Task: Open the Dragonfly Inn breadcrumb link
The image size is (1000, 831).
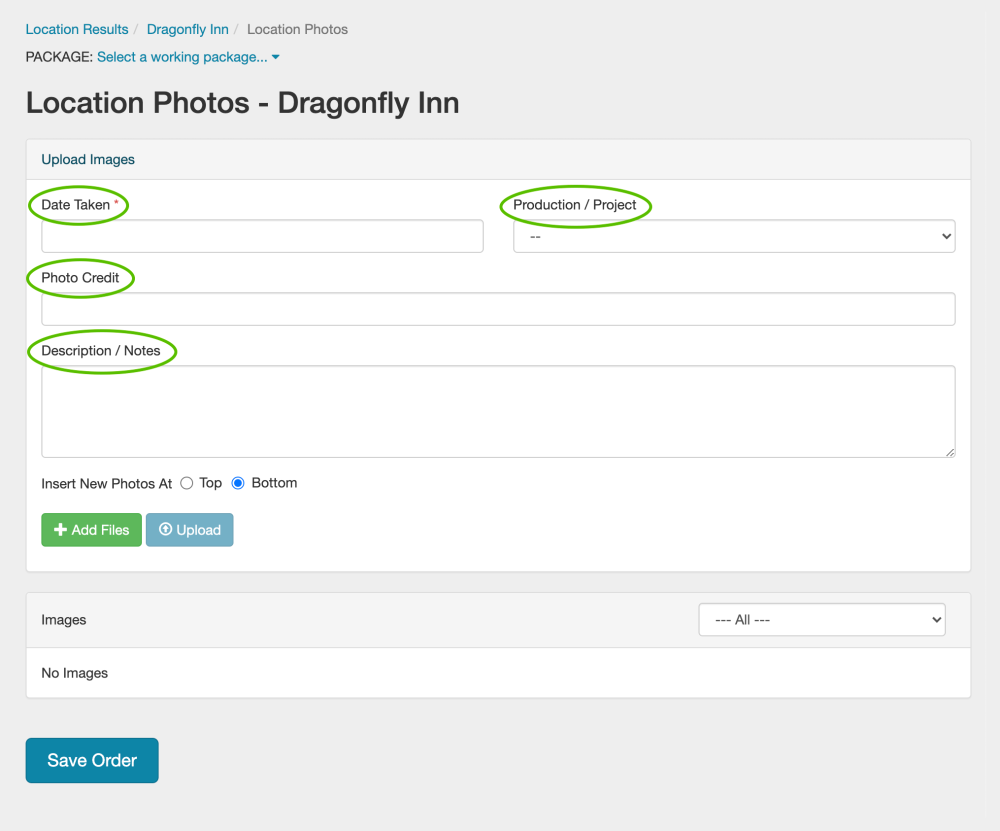Action: [188, 29]
